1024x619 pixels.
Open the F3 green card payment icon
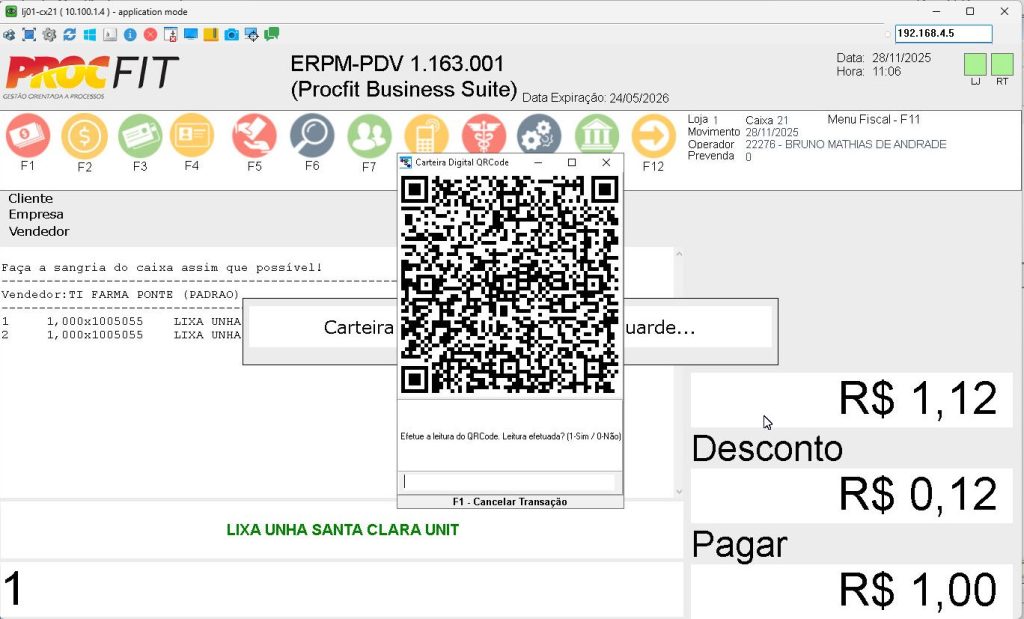click(x=140, y=135)
